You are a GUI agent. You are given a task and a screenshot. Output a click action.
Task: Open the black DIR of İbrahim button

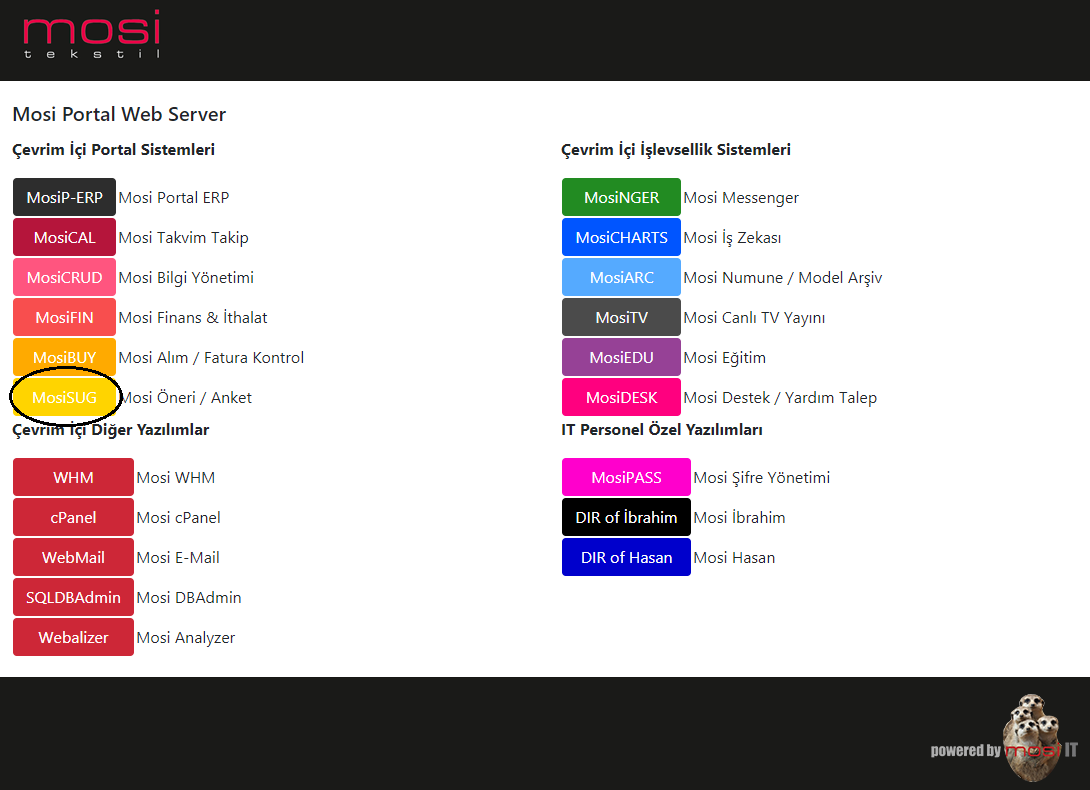626,517
